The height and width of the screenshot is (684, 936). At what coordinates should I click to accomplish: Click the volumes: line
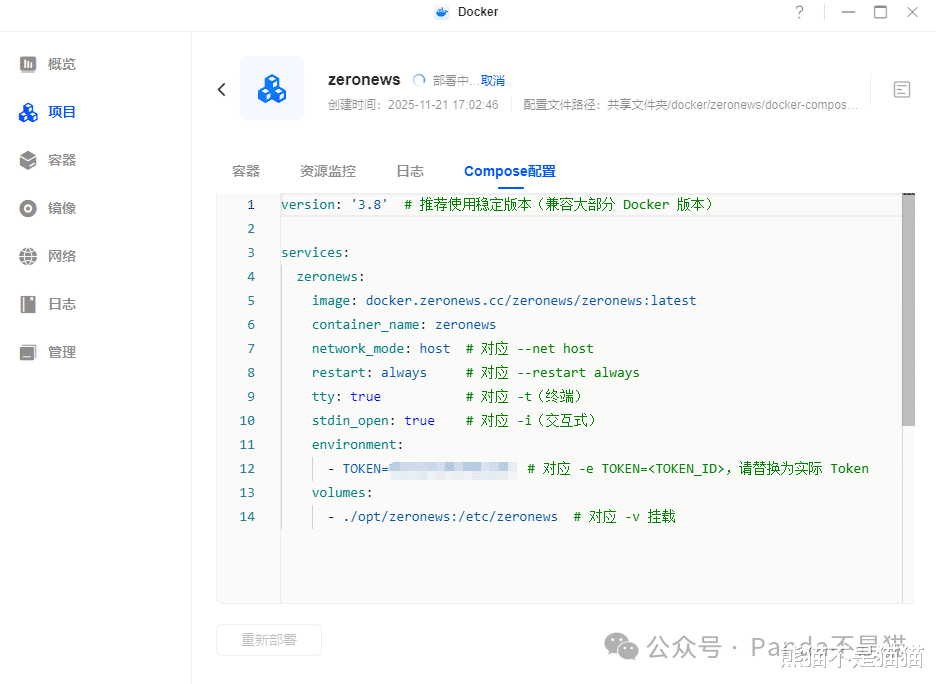(x=342, y=492)
